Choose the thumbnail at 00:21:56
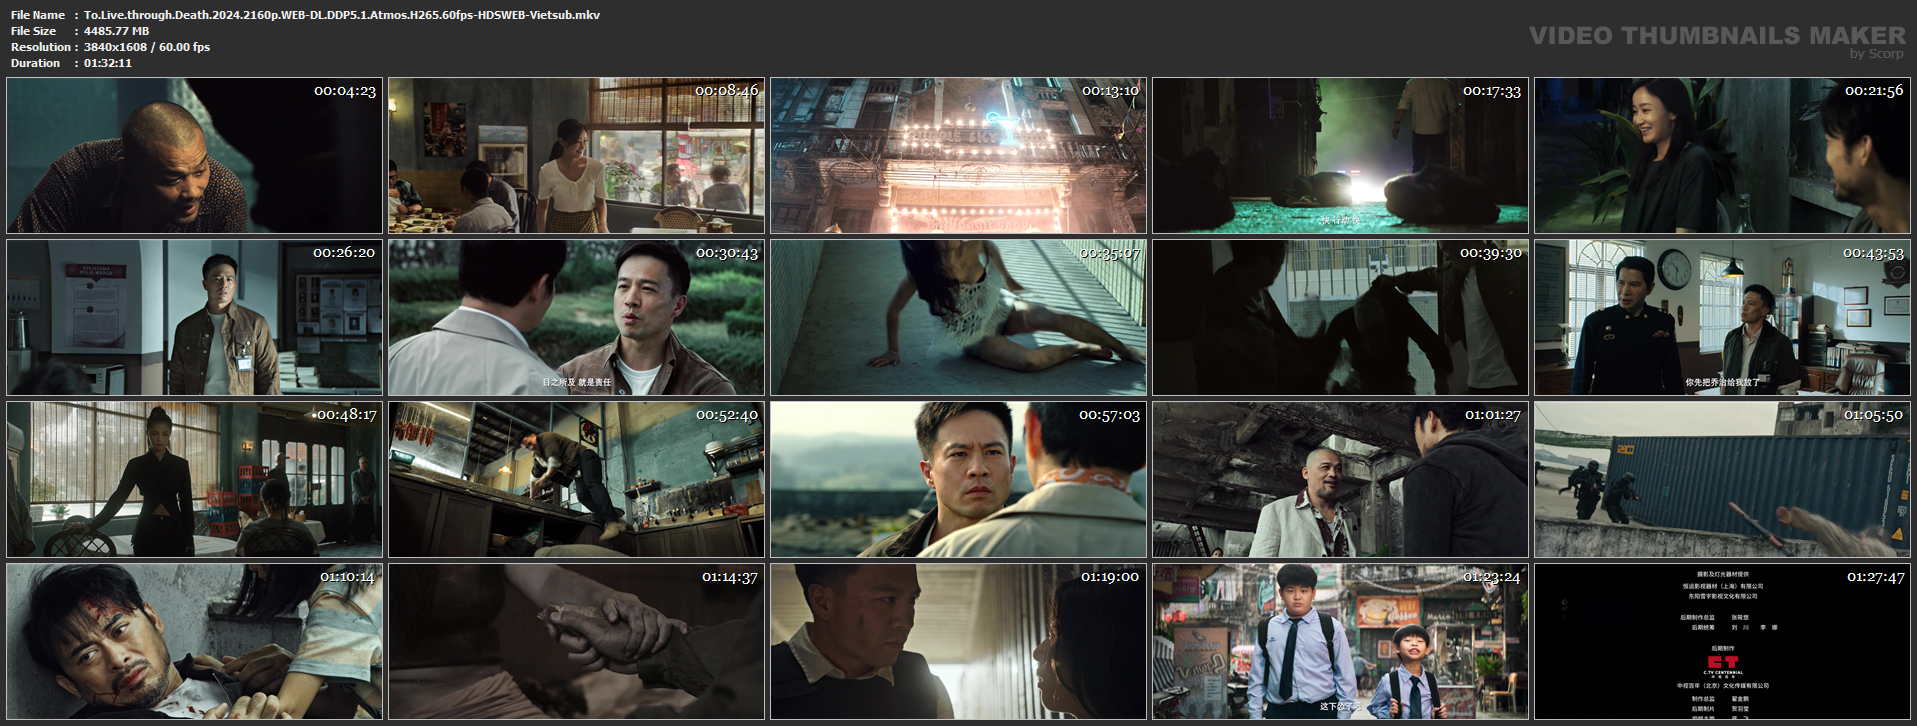Viewport: 1917px width, 726px height. [1722, 156]
